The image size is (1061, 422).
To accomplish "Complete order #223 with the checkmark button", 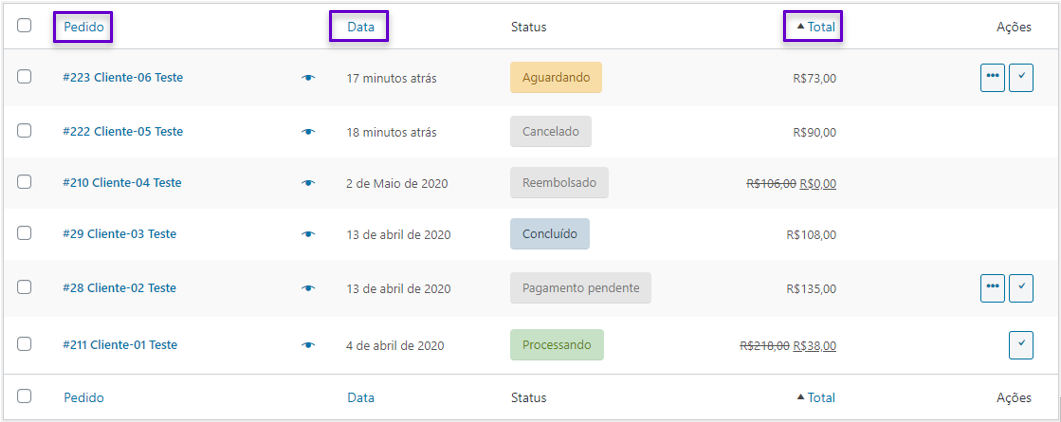I will click(x=1021, y=78).
